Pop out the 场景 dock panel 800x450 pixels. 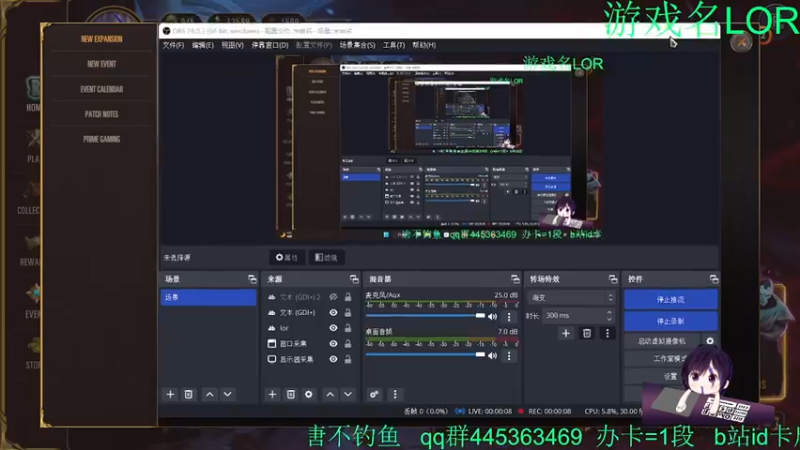(x=252, y=279)
